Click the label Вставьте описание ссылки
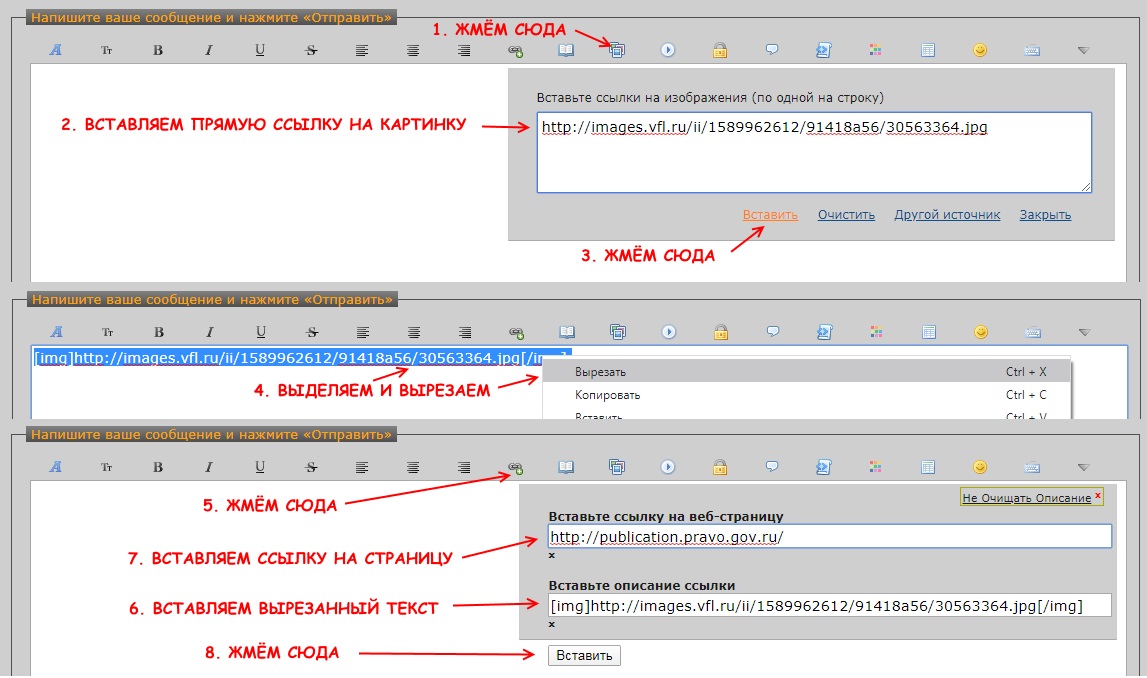Viewport: 1147px width, 678px height. (x=642, y=586)
